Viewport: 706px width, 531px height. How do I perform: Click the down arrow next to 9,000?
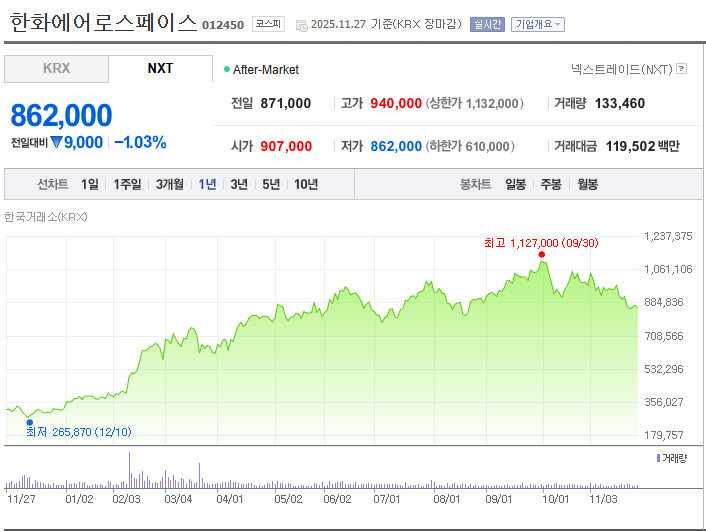click(x=56, y=142)
